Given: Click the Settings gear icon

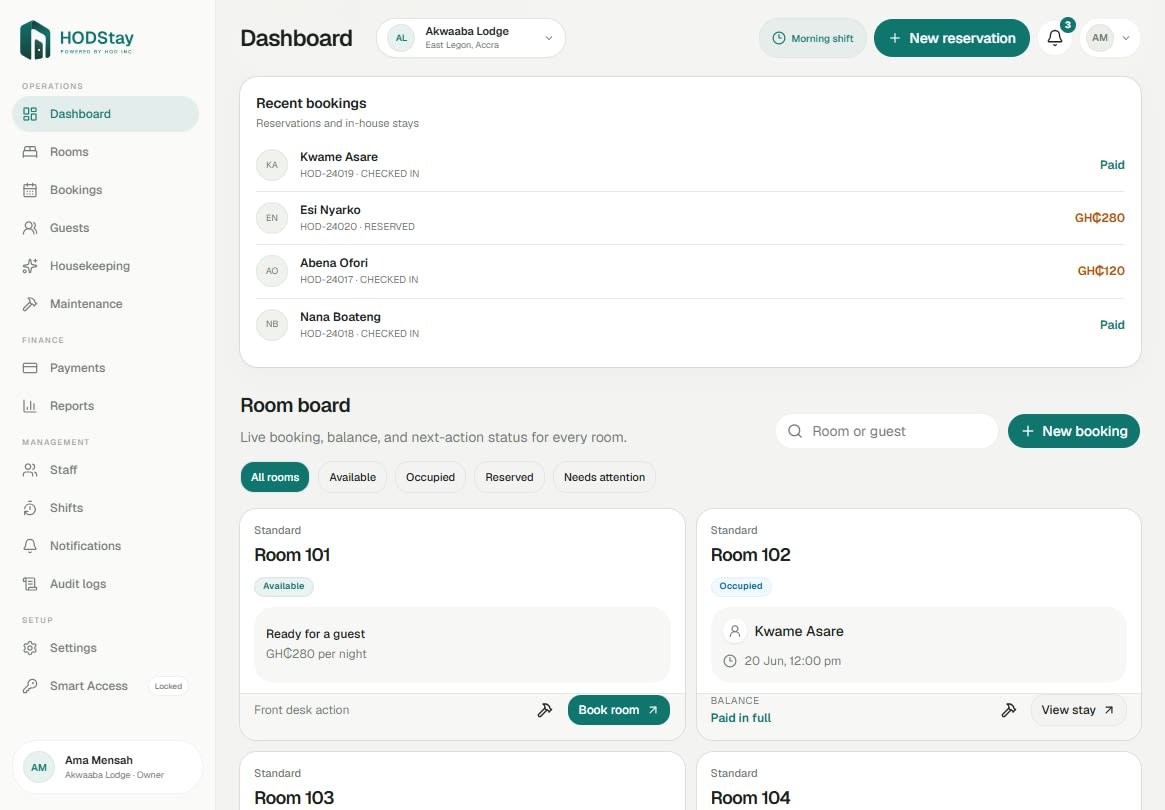Looking at the screenshot, I should coord(30,648).
